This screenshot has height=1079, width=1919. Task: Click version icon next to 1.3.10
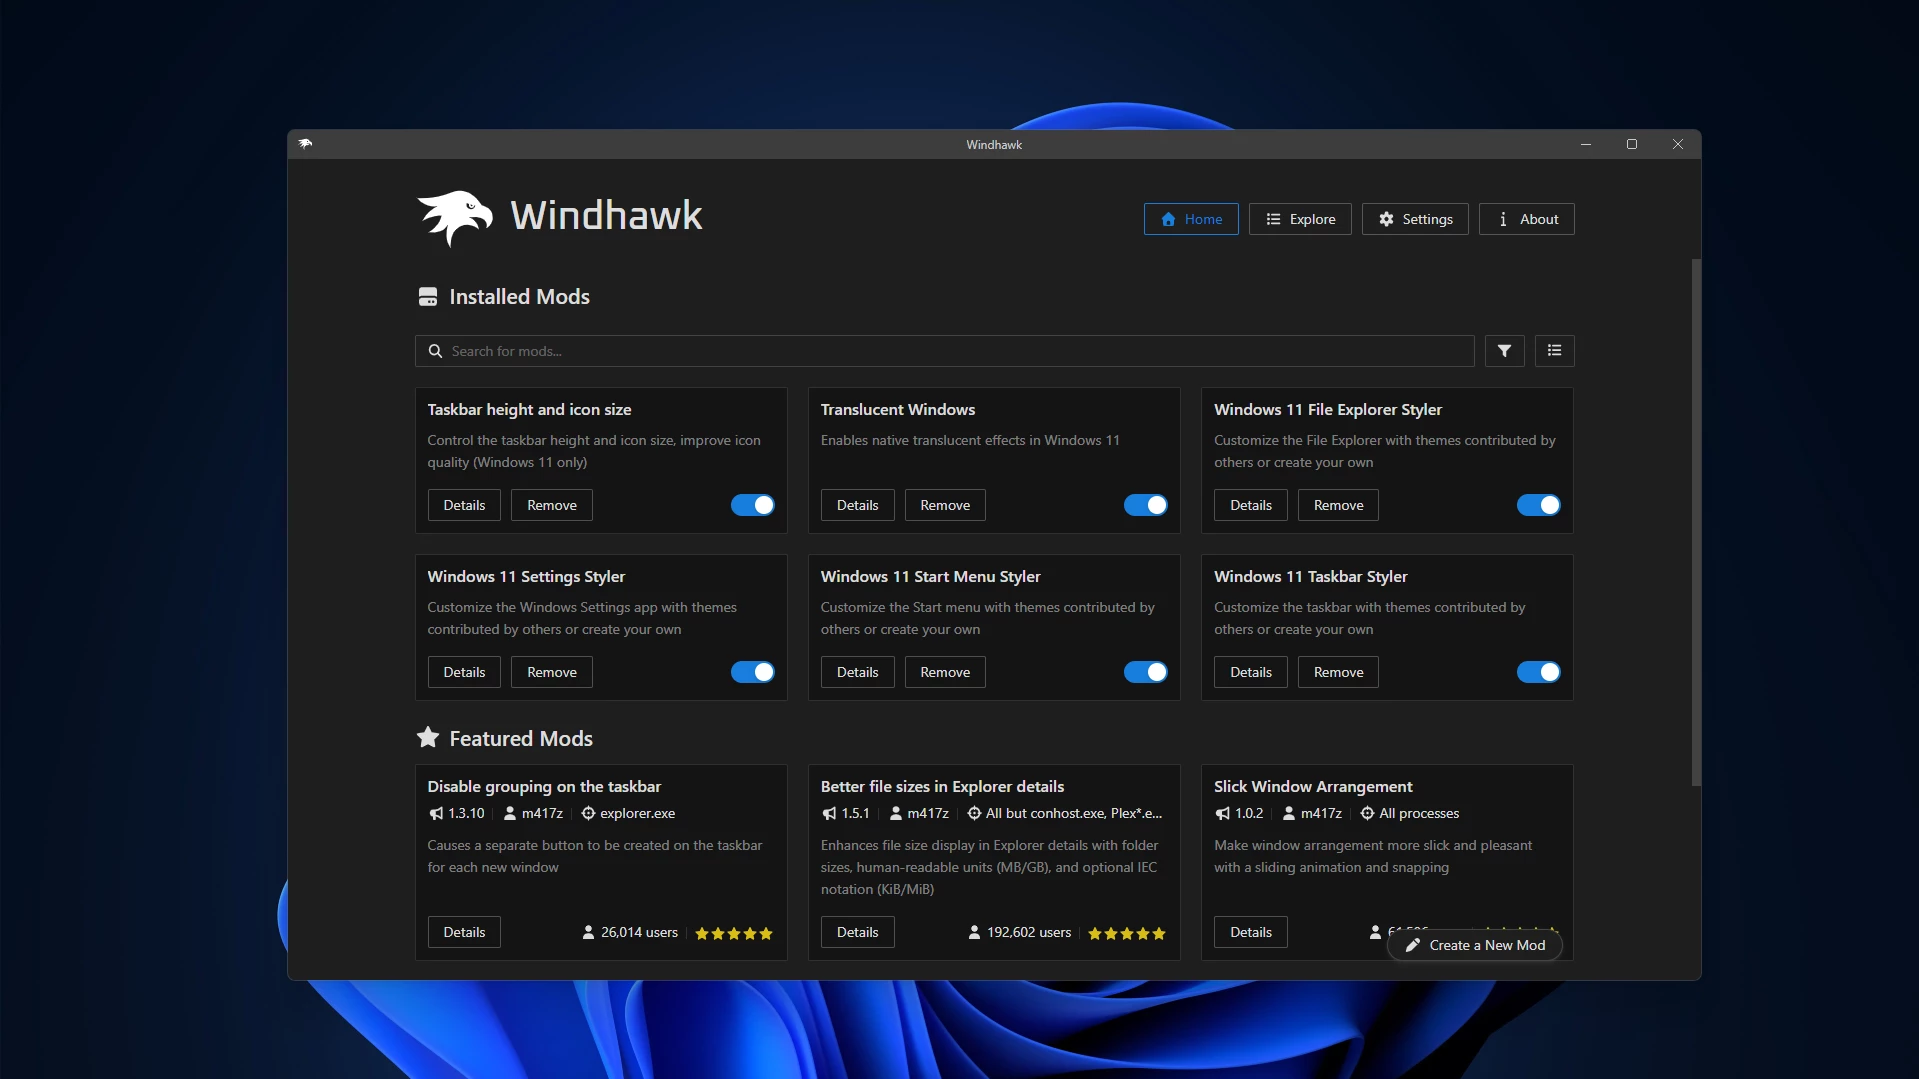[436, 814]
